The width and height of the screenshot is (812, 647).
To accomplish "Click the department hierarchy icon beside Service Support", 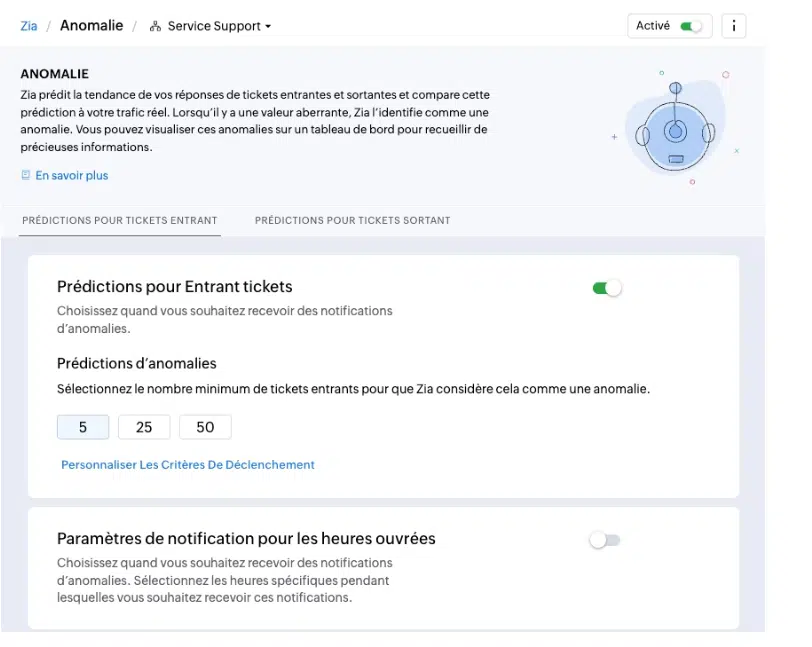I will (155, 26).
